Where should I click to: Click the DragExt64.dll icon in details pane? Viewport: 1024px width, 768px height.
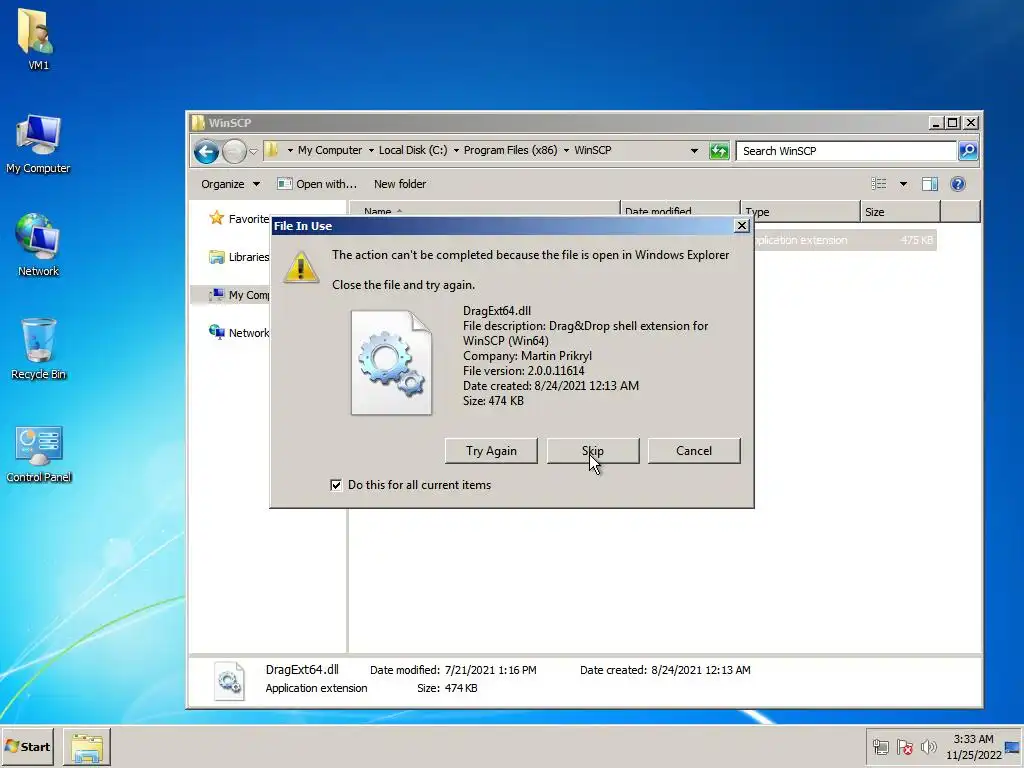[x=229, y=680]
